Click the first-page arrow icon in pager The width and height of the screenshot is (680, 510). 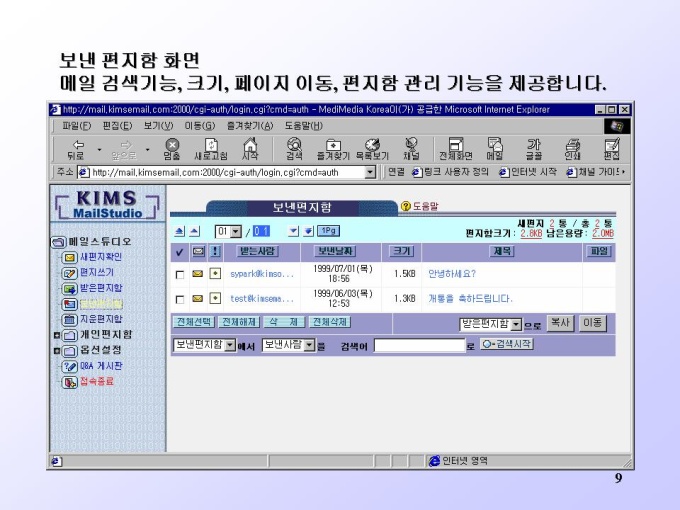coord(180,232)
